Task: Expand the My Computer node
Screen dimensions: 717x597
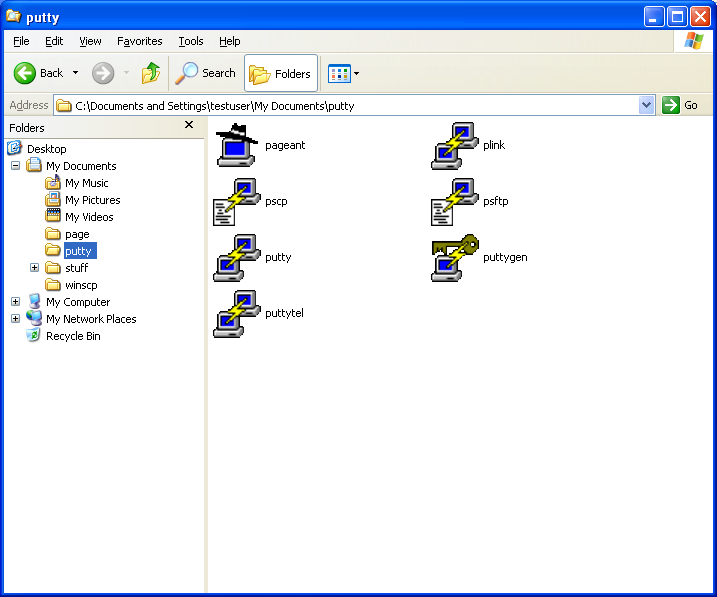Action: click(16, 302)
